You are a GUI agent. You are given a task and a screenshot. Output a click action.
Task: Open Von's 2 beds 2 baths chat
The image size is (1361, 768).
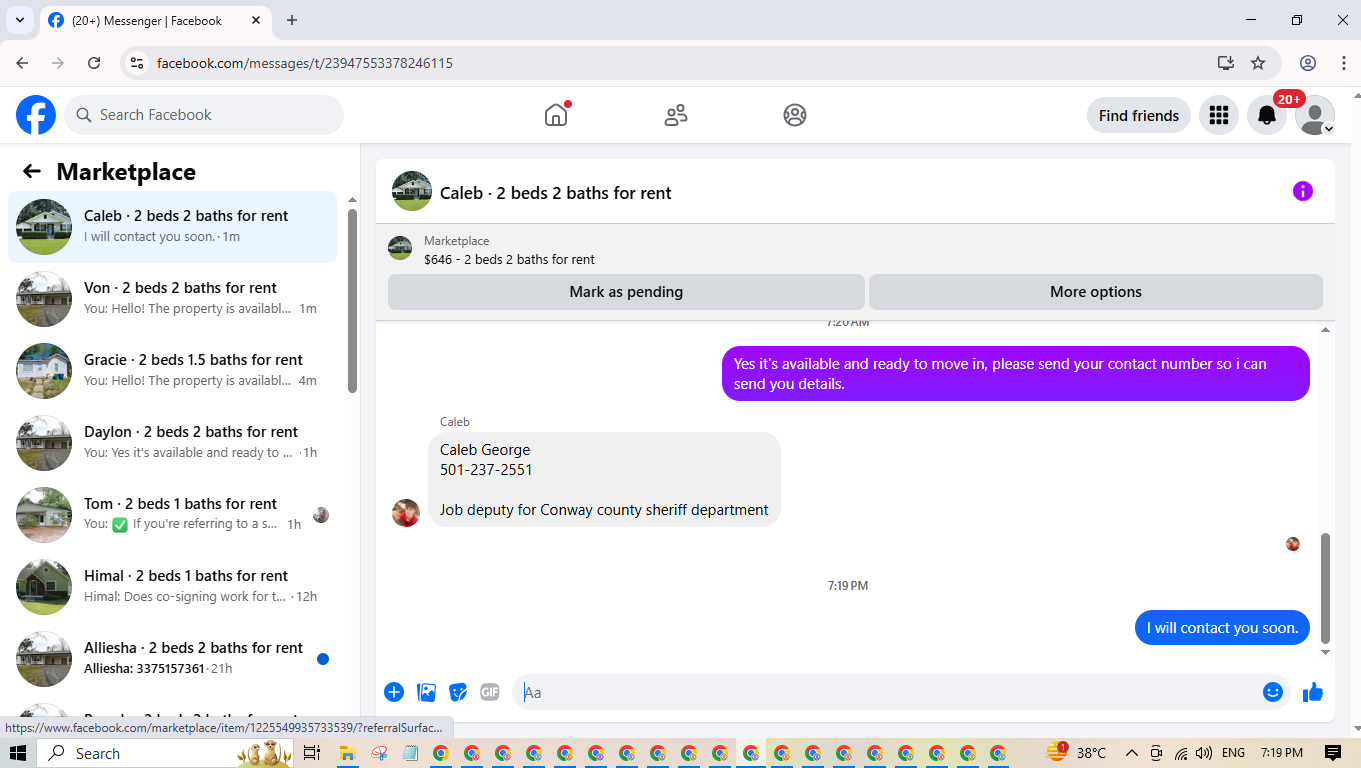click(x=172, y=298)
